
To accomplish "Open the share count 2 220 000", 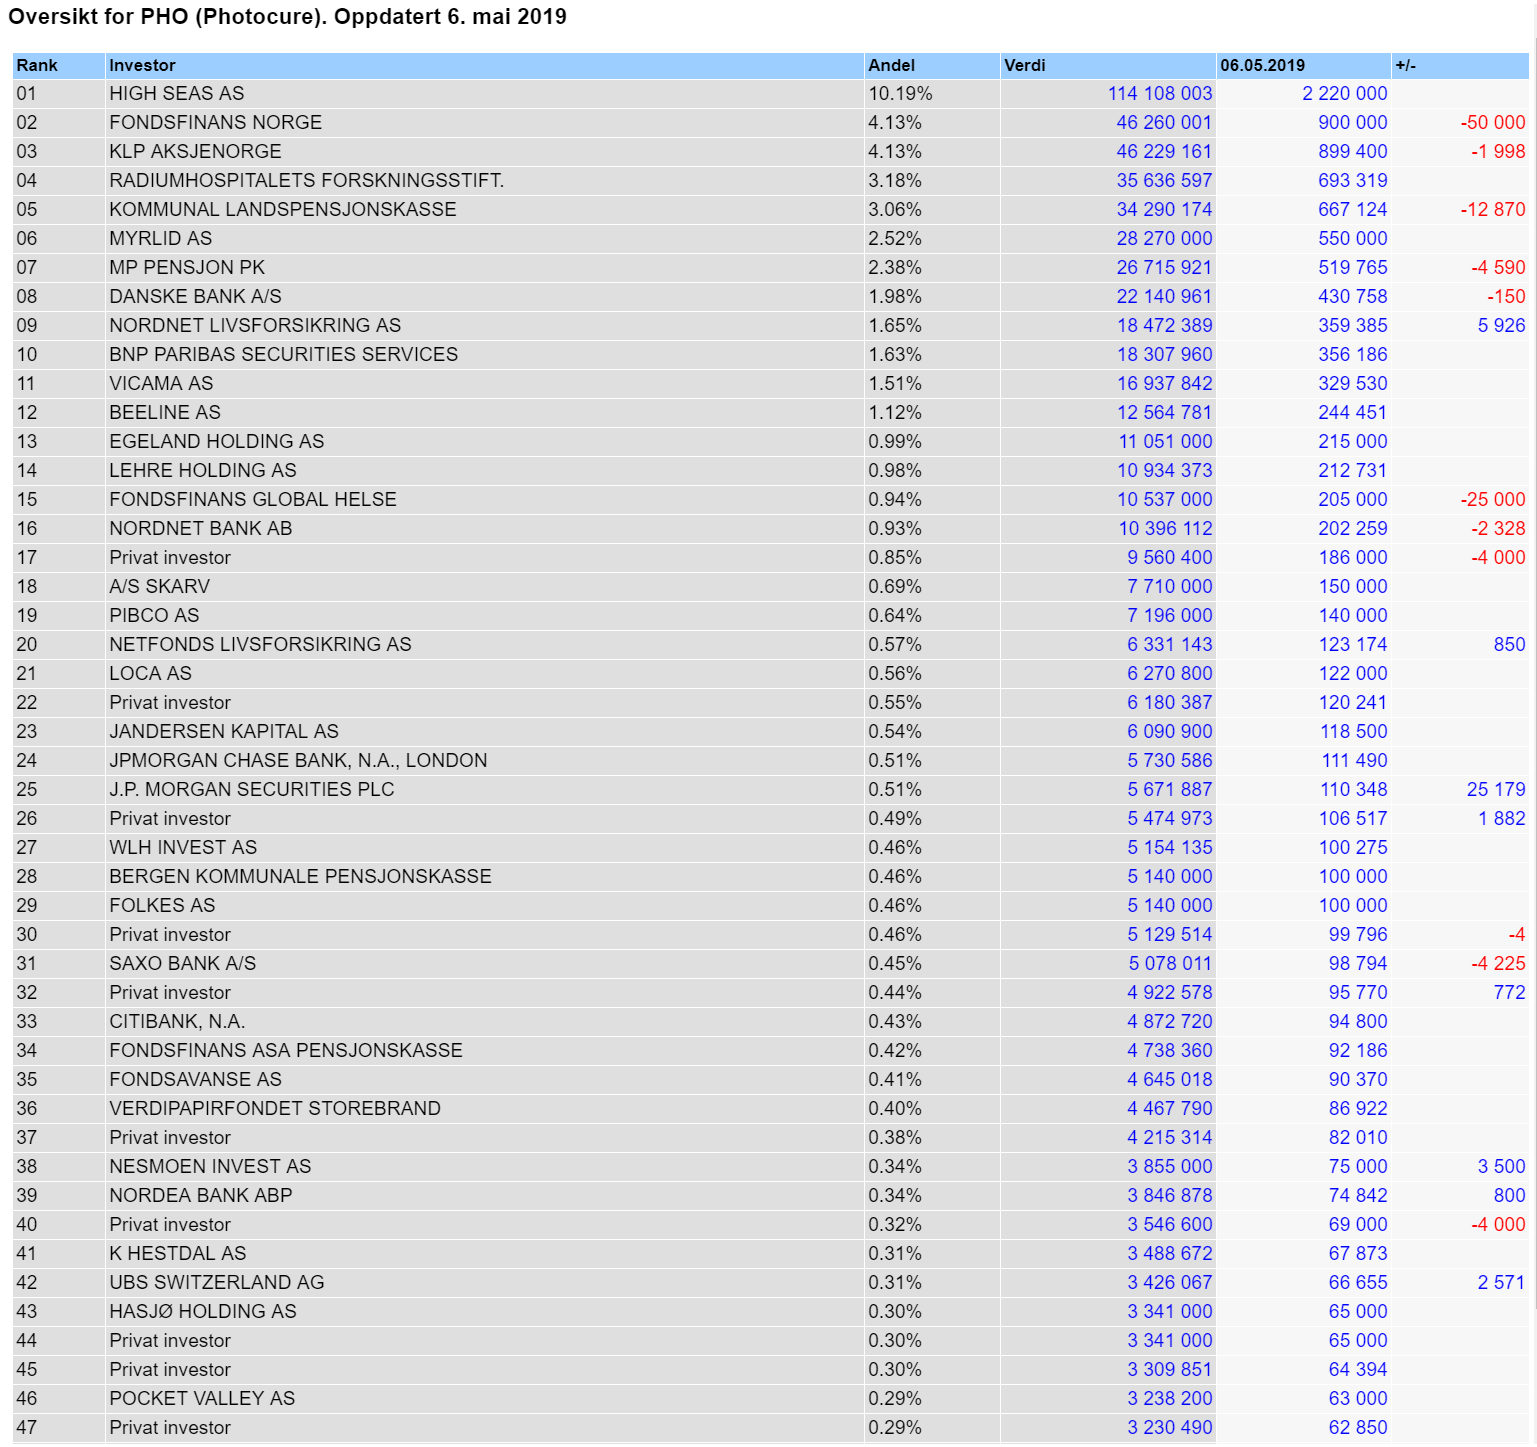I will pyautogui.click(x=1344, y=93).
